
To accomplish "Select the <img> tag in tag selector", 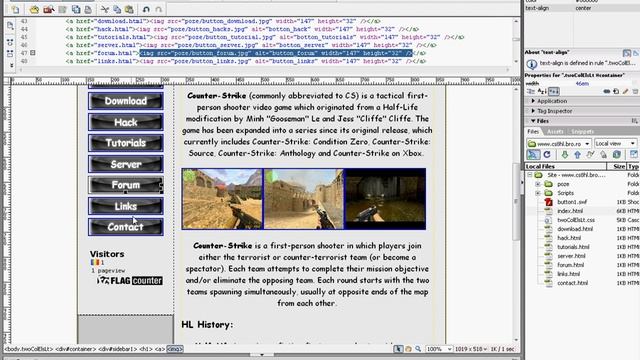I will [x=175, y=349].
